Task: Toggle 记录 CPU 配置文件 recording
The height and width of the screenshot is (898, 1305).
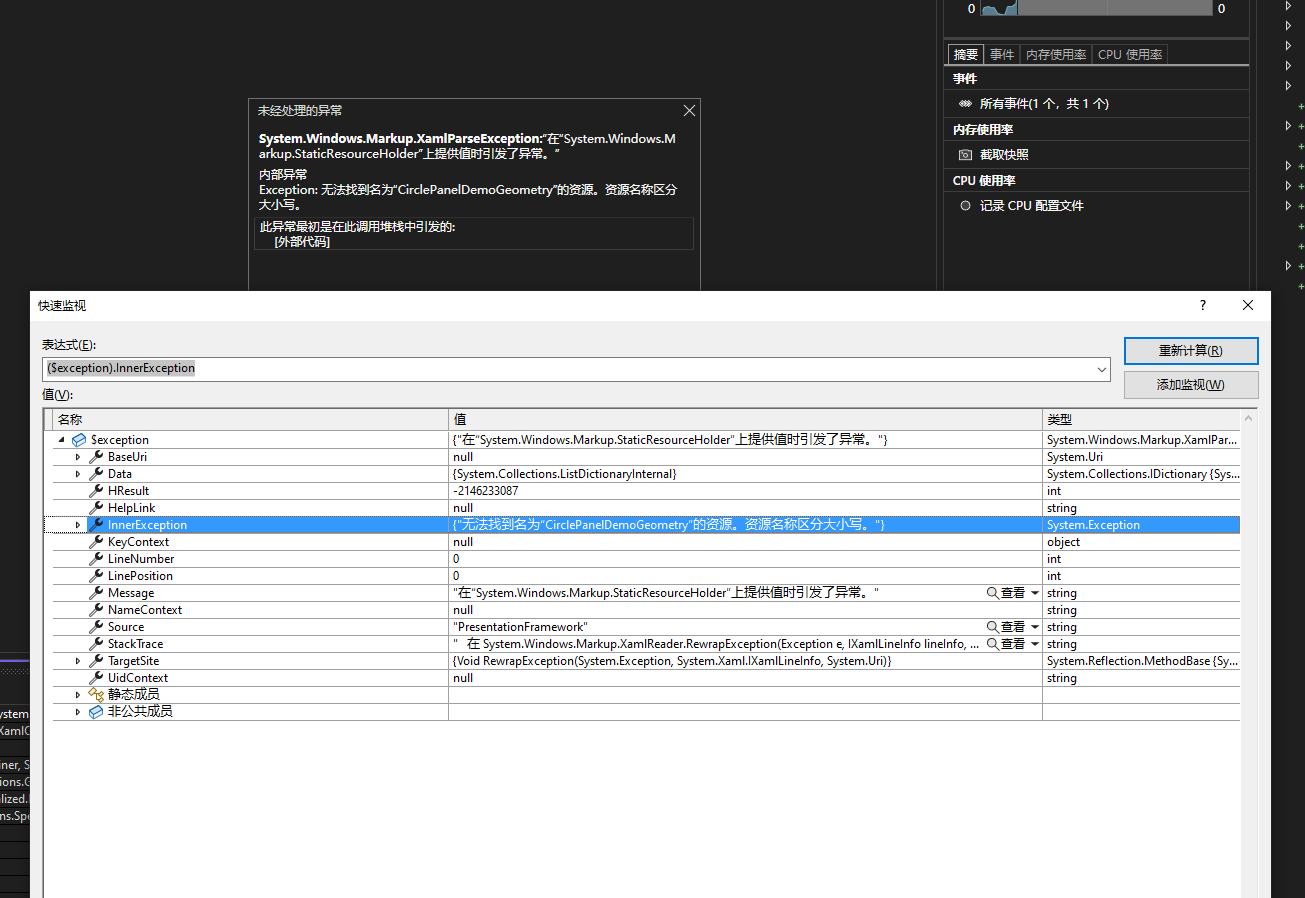Action: click(x=965, y=205)
